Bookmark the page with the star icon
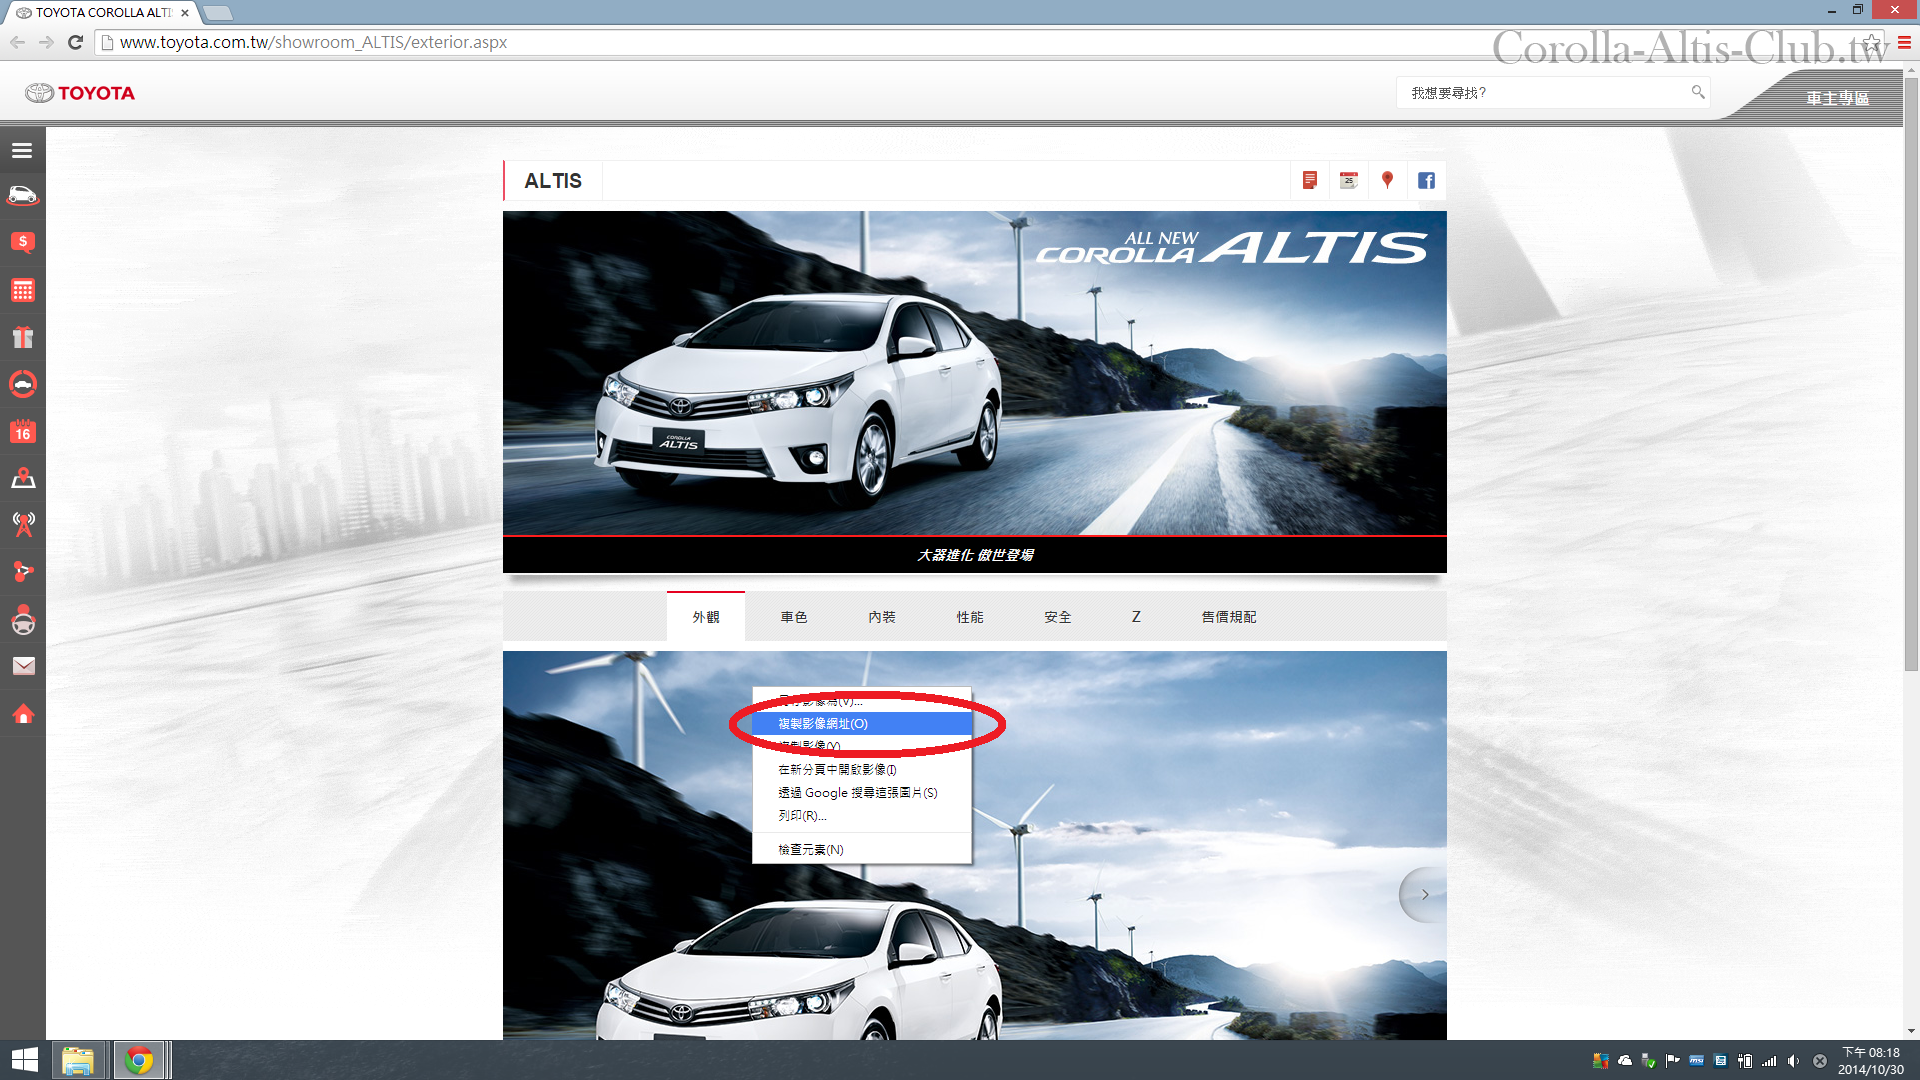 pyautogui.click(x=1871, y=42)
